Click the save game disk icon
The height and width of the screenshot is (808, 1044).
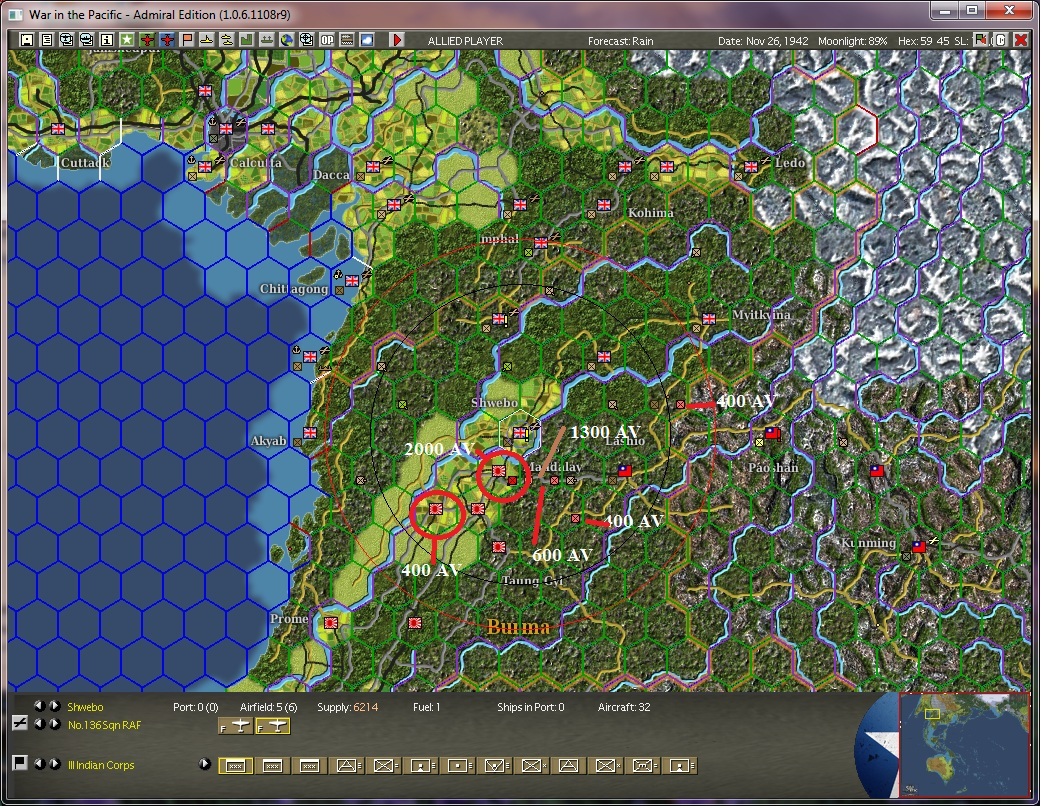[27, 40]
